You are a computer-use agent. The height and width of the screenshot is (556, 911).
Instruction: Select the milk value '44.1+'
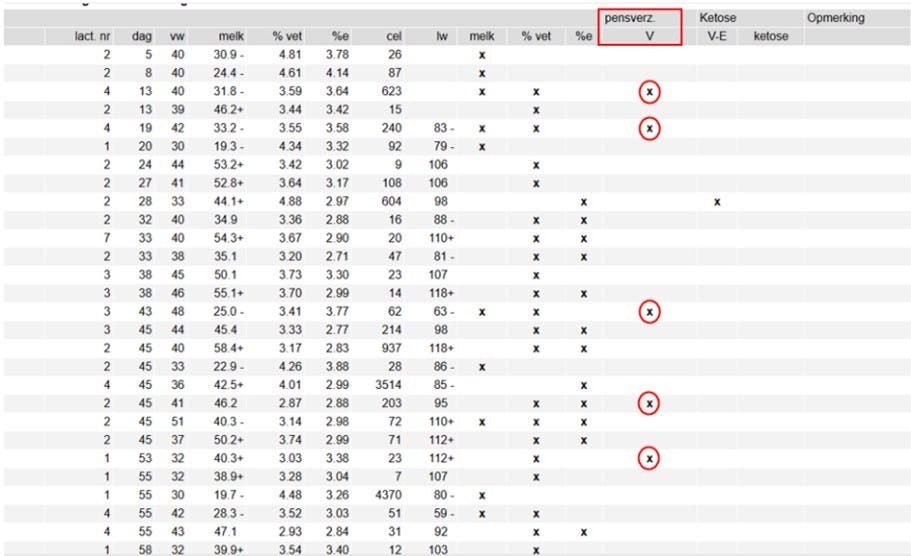point(228,201)
